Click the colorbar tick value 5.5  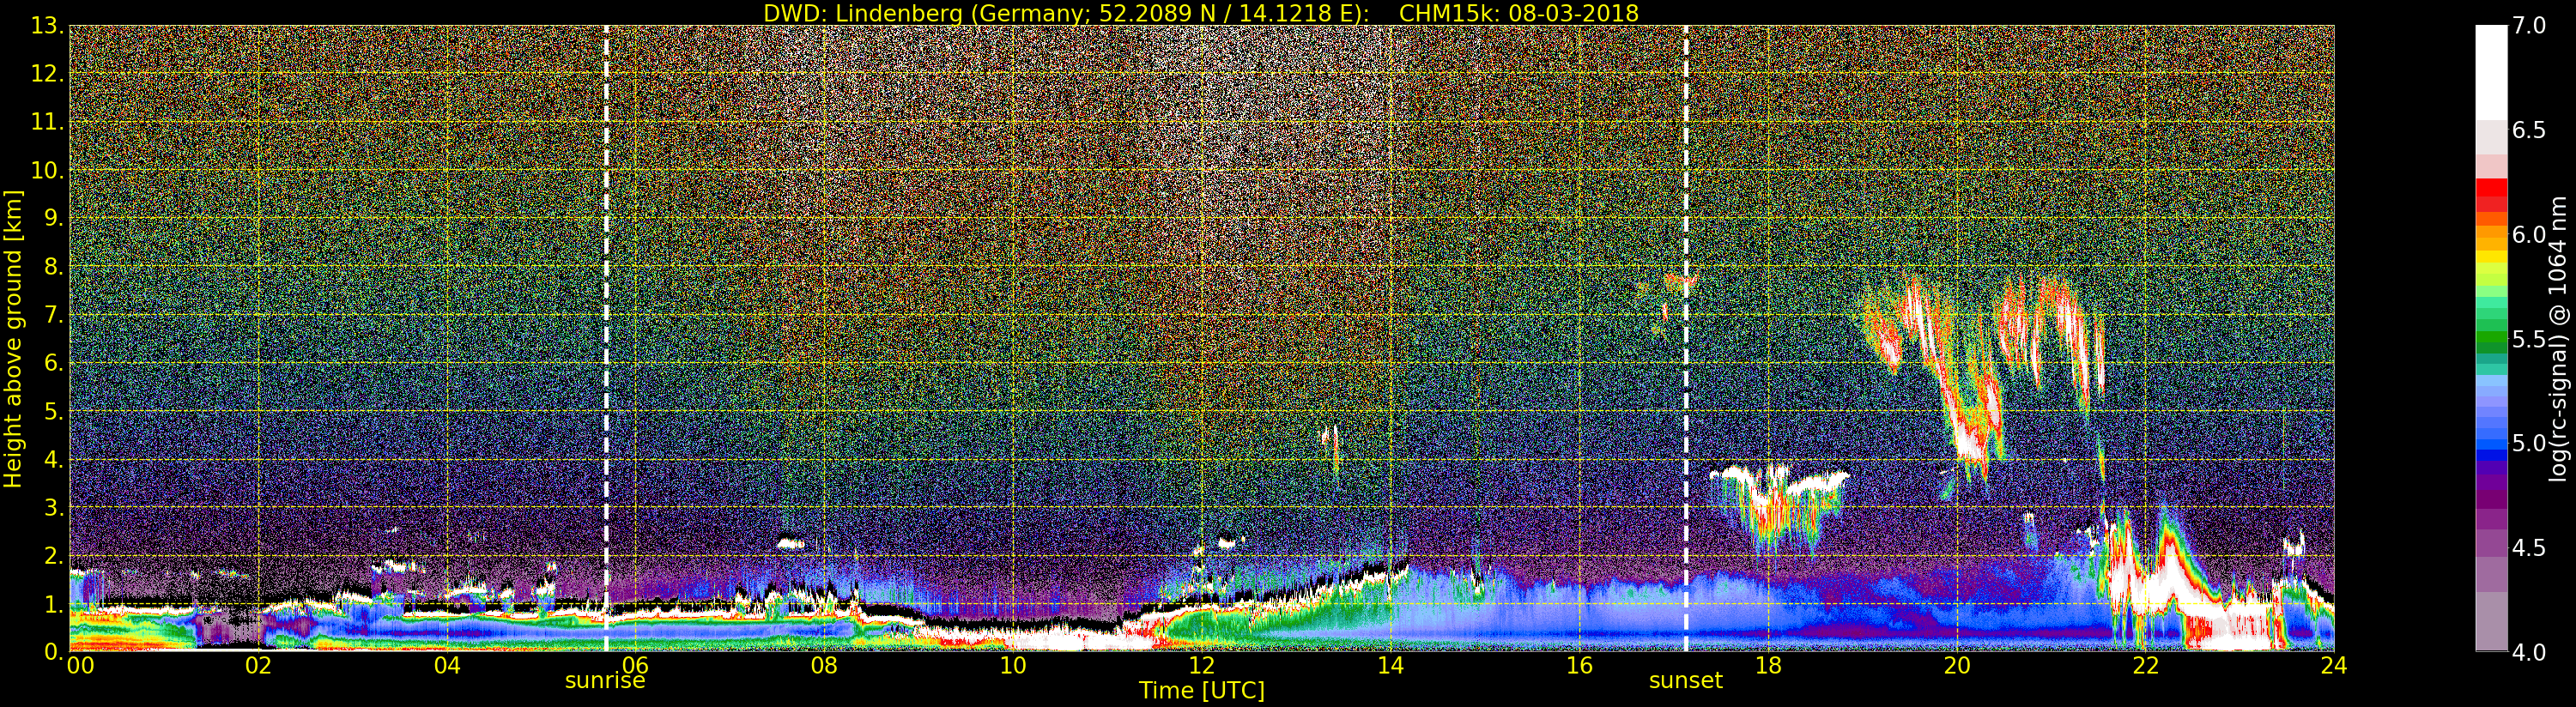(2529, 339)
